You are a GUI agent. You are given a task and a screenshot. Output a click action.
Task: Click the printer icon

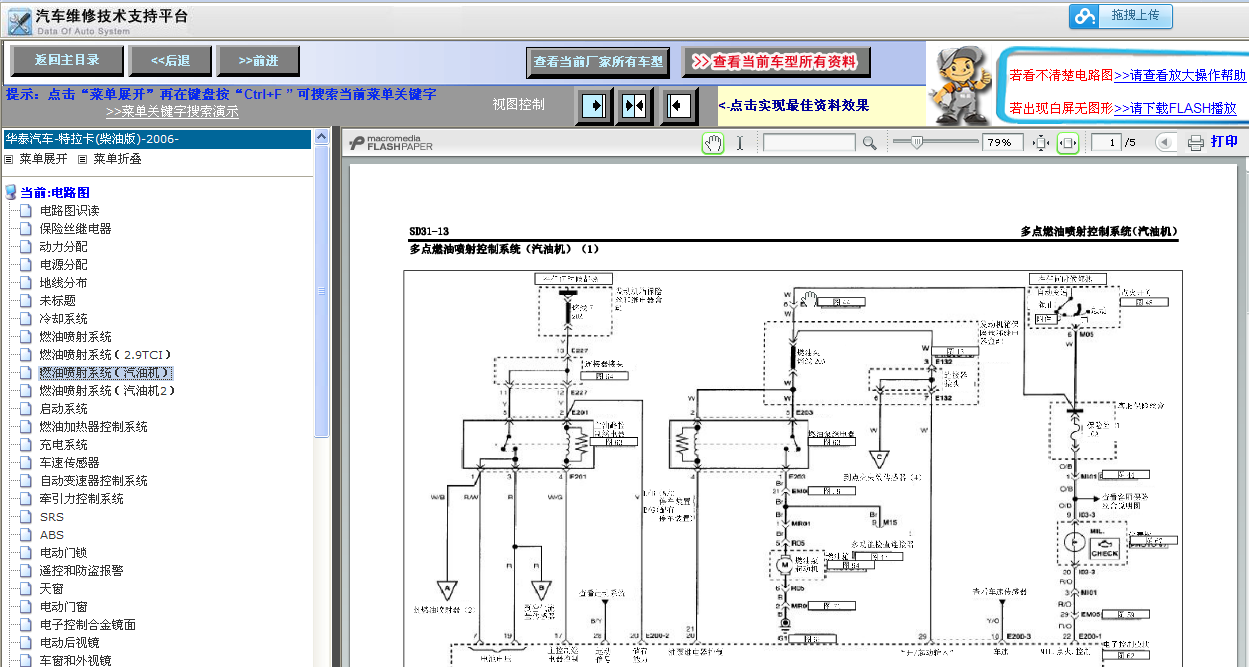(1195, 143)
